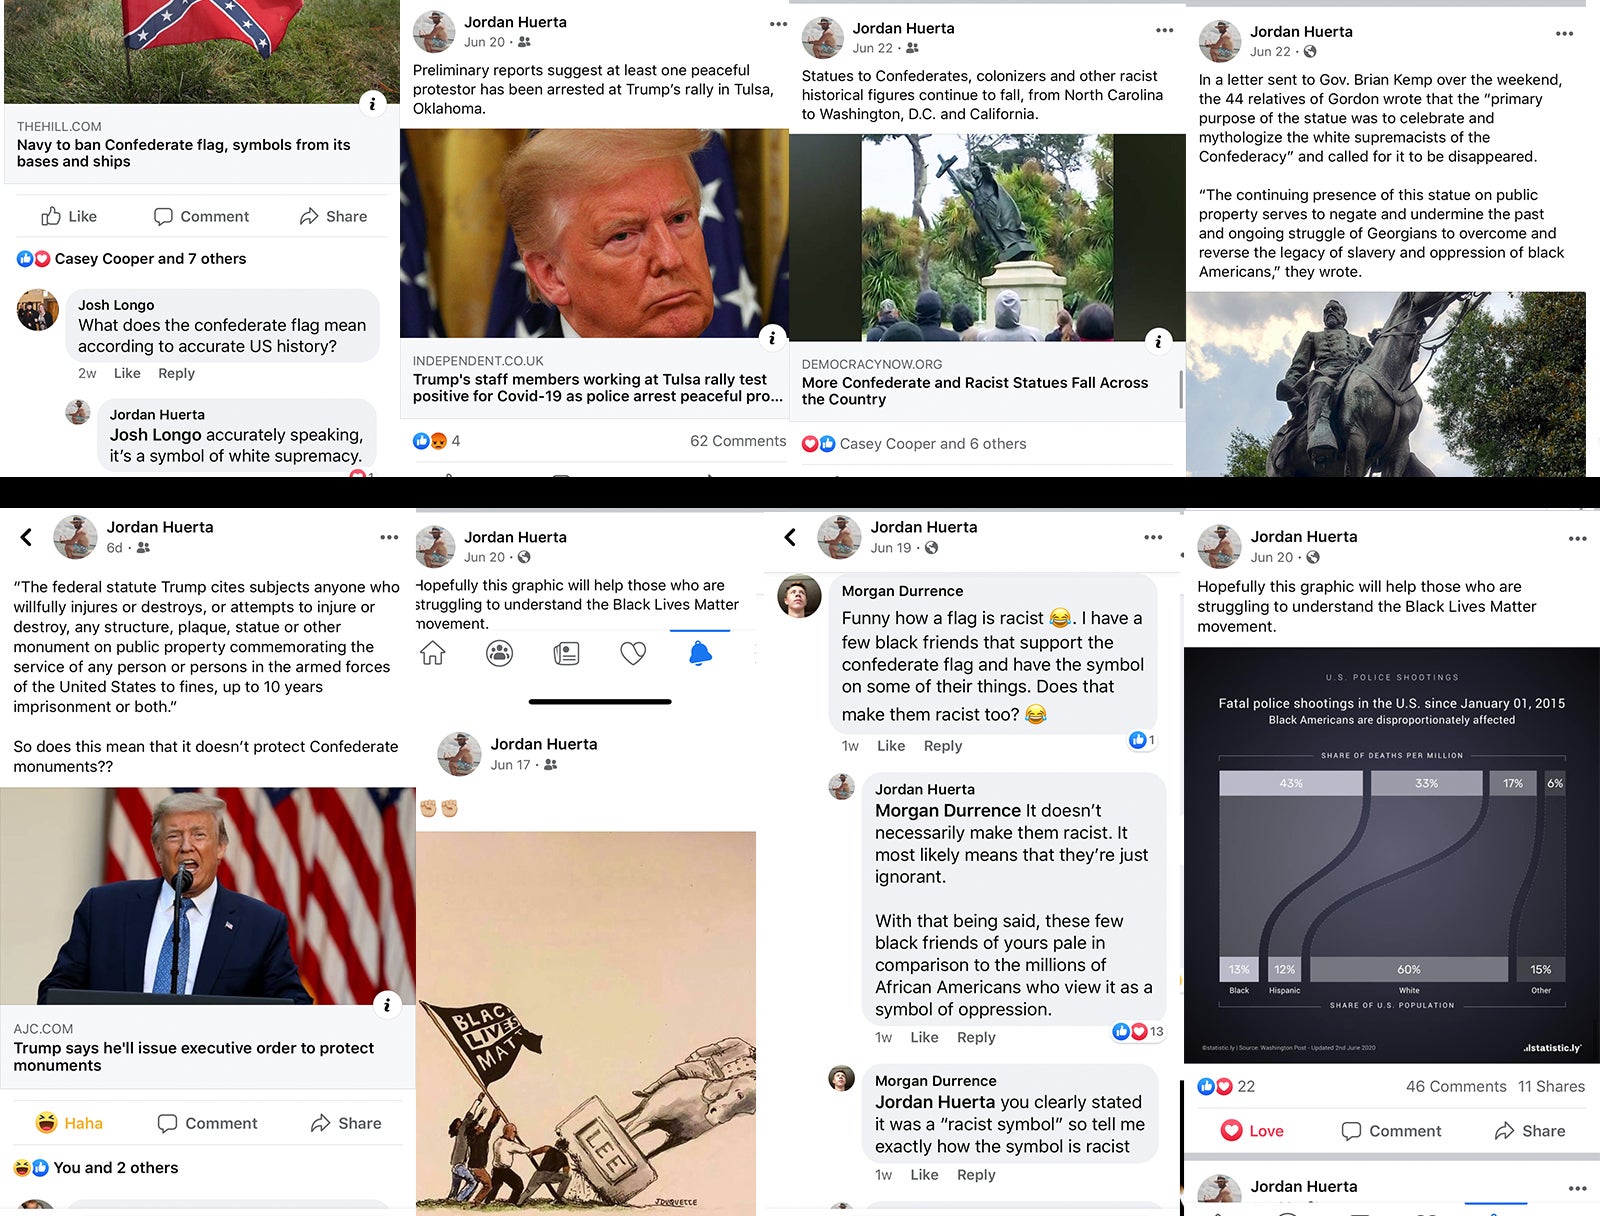1600x1216 pixels.
Task: Open the News feed newspaper icon
Action: coord(566,654)
